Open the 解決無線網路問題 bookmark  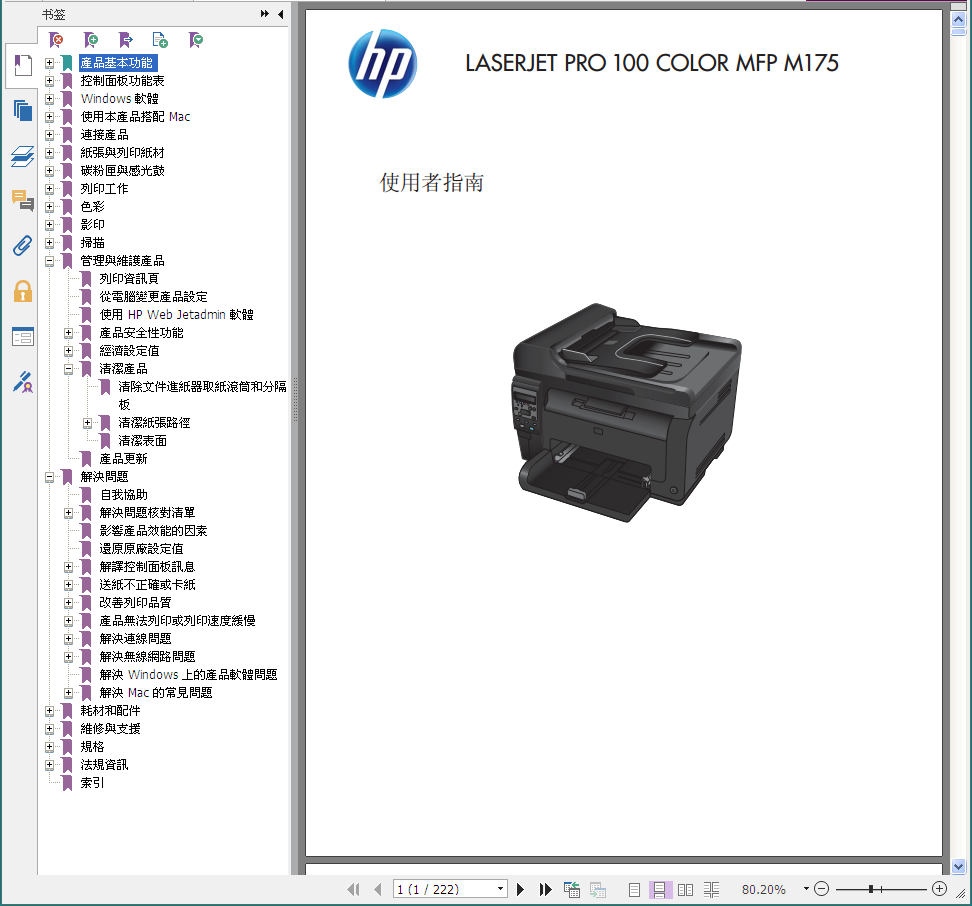[x=147, y=656]
